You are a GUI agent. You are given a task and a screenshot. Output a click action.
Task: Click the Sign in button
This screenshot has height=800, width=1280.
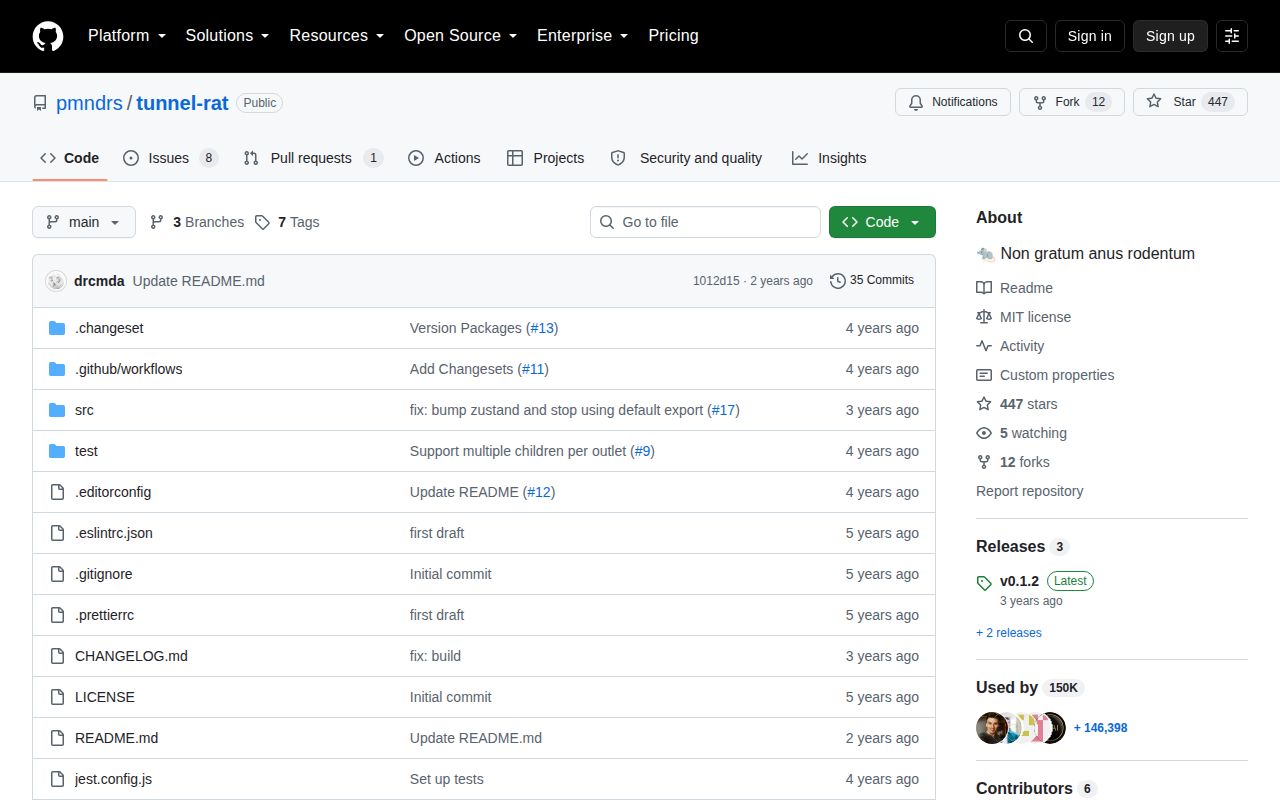(x=1089, y=36)
